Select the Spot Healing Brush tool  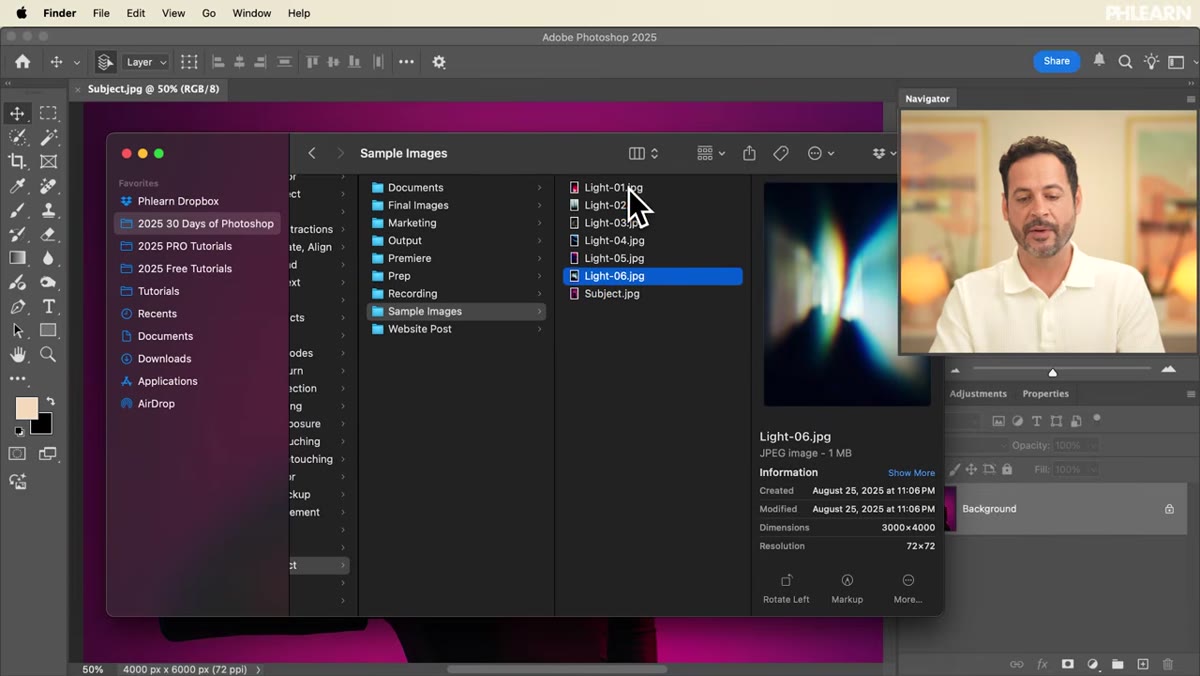48,186
